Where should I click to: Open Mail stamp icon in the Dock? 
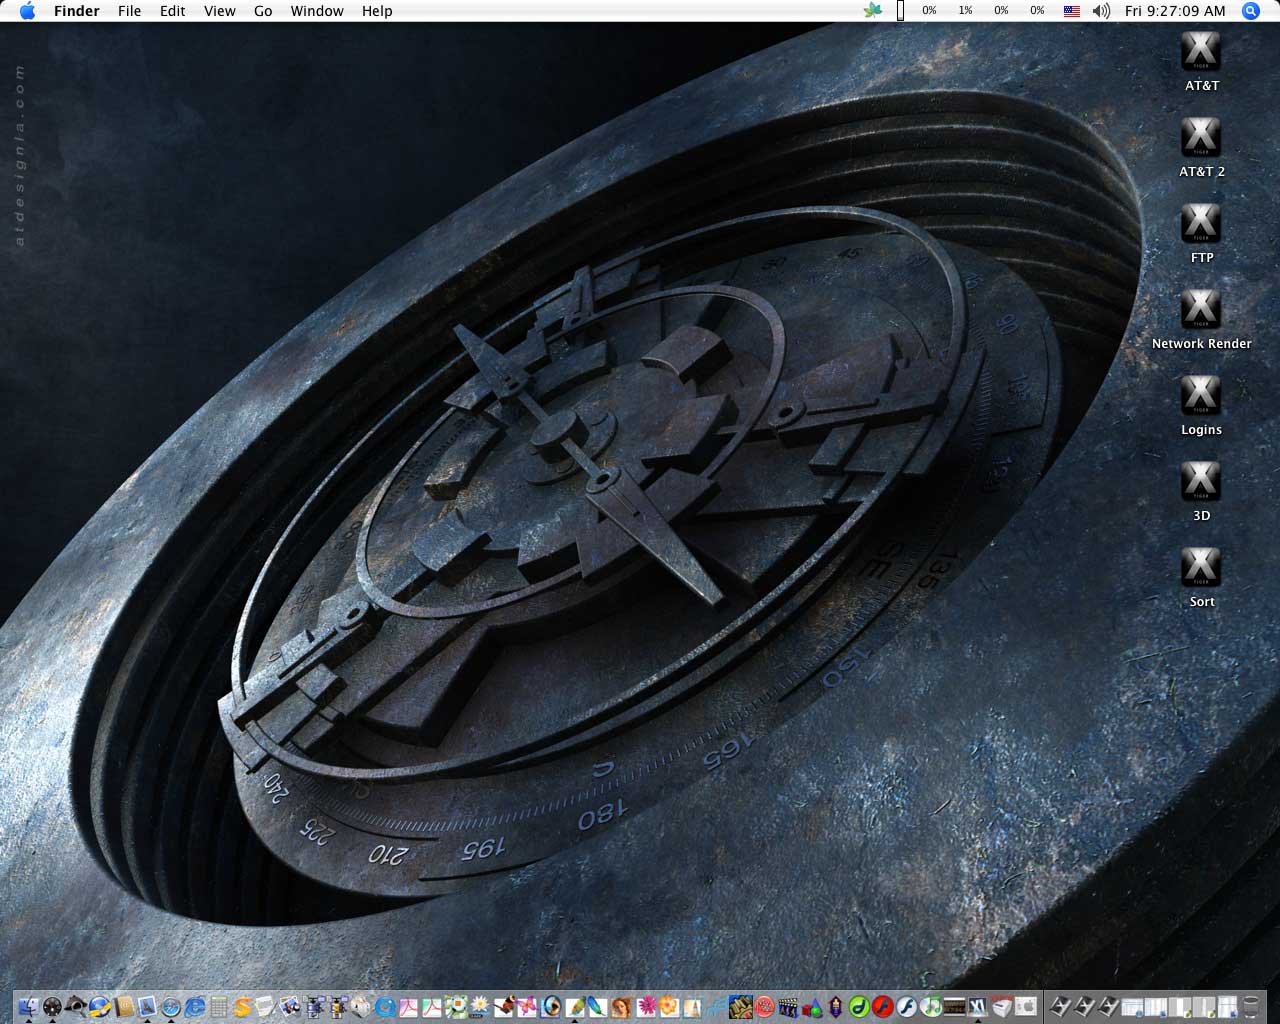(x=147, y=1006)
